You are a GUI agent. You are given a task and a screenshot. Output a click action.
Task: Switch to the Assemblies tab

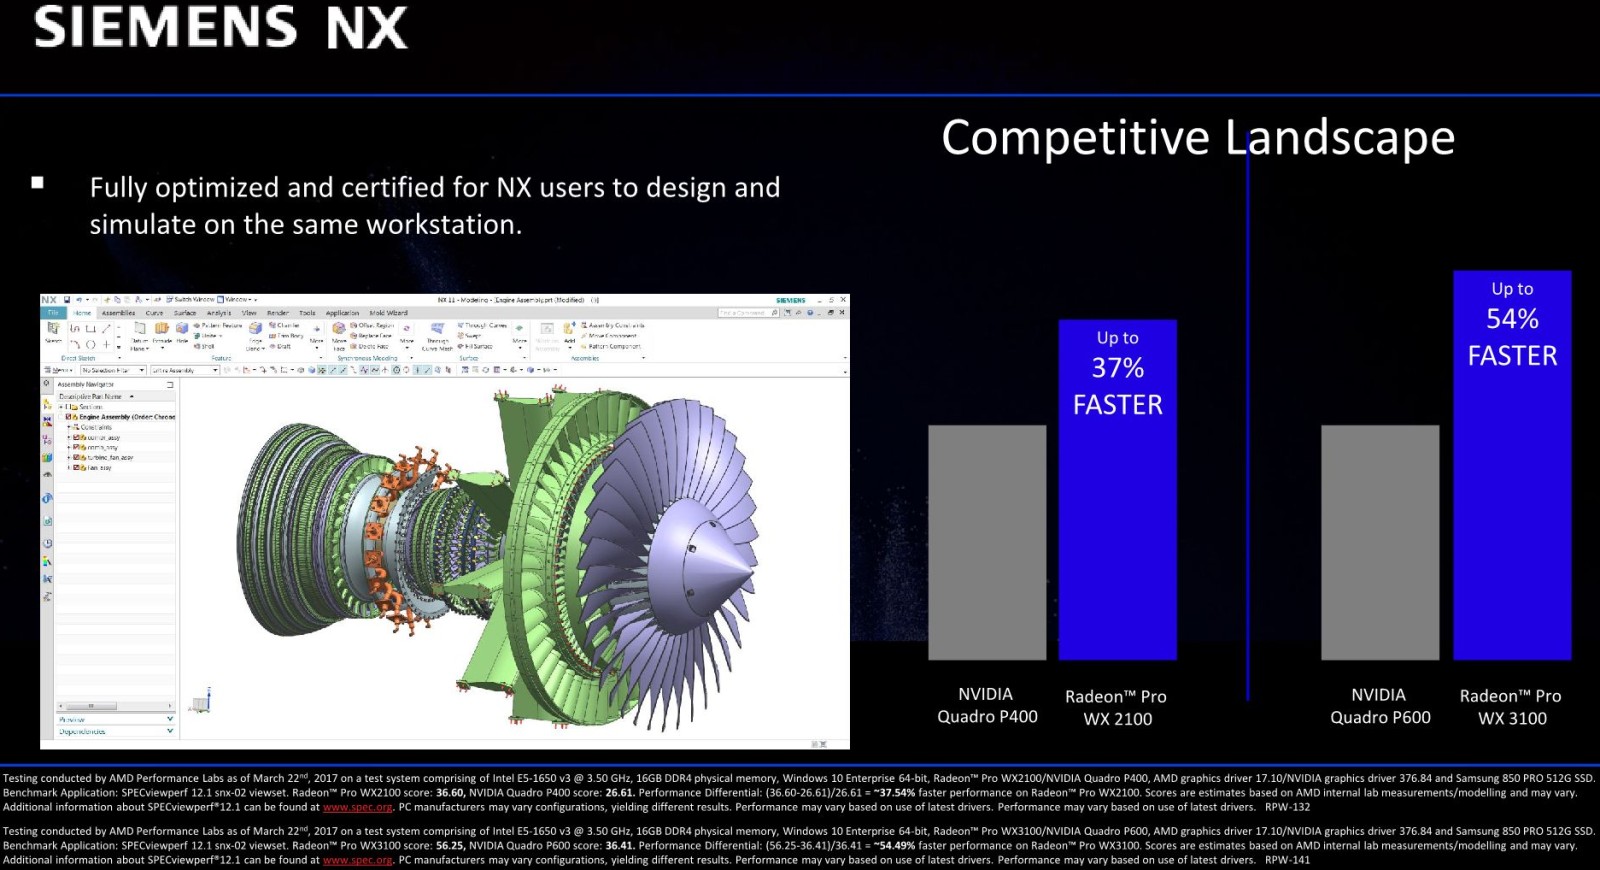pyautogui.click(x=118, y=313)
